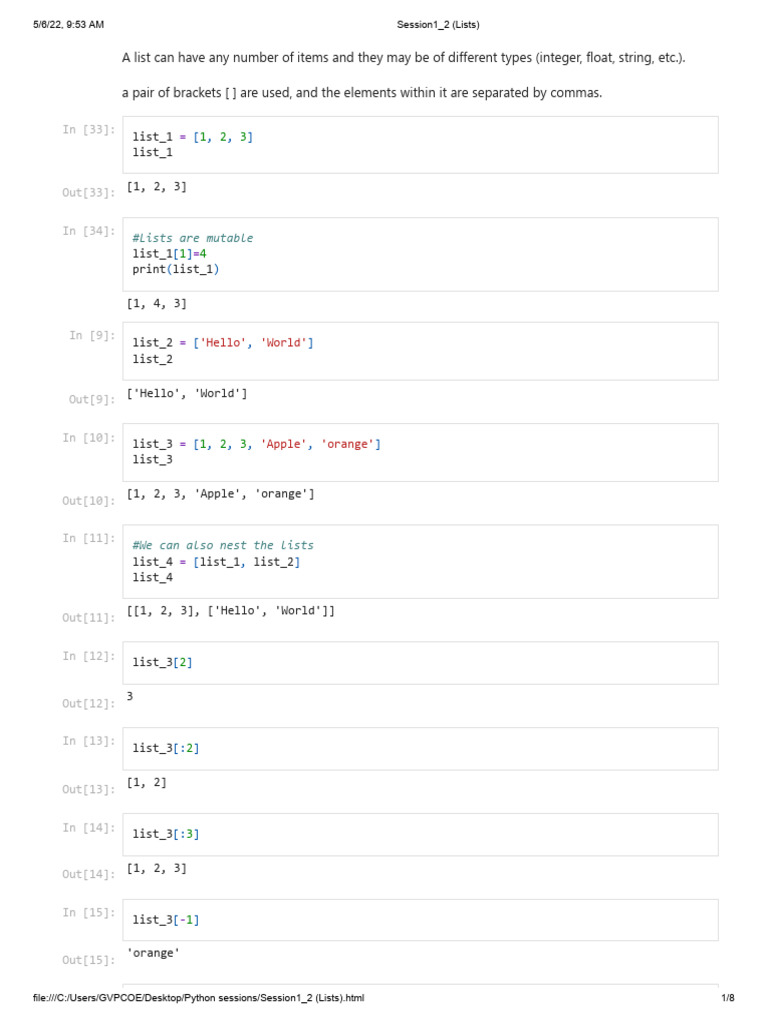Select the list_3[2] code cell
The height and width of the screenshot is (1024, 768).
(x=420, y=663)
